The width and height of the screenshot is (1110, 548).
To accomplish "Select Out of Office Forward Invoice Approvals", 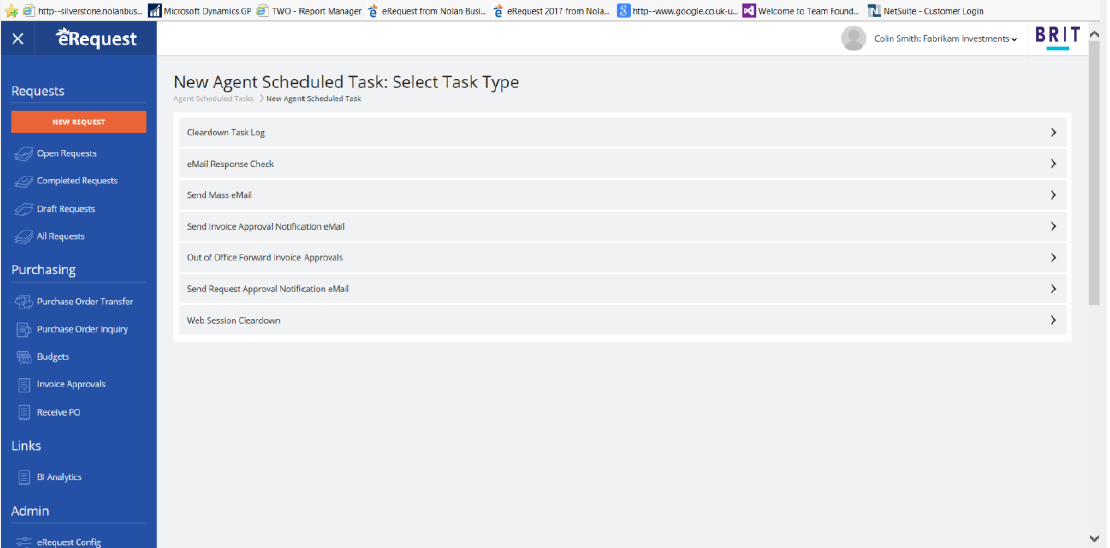I will (264, 258).
